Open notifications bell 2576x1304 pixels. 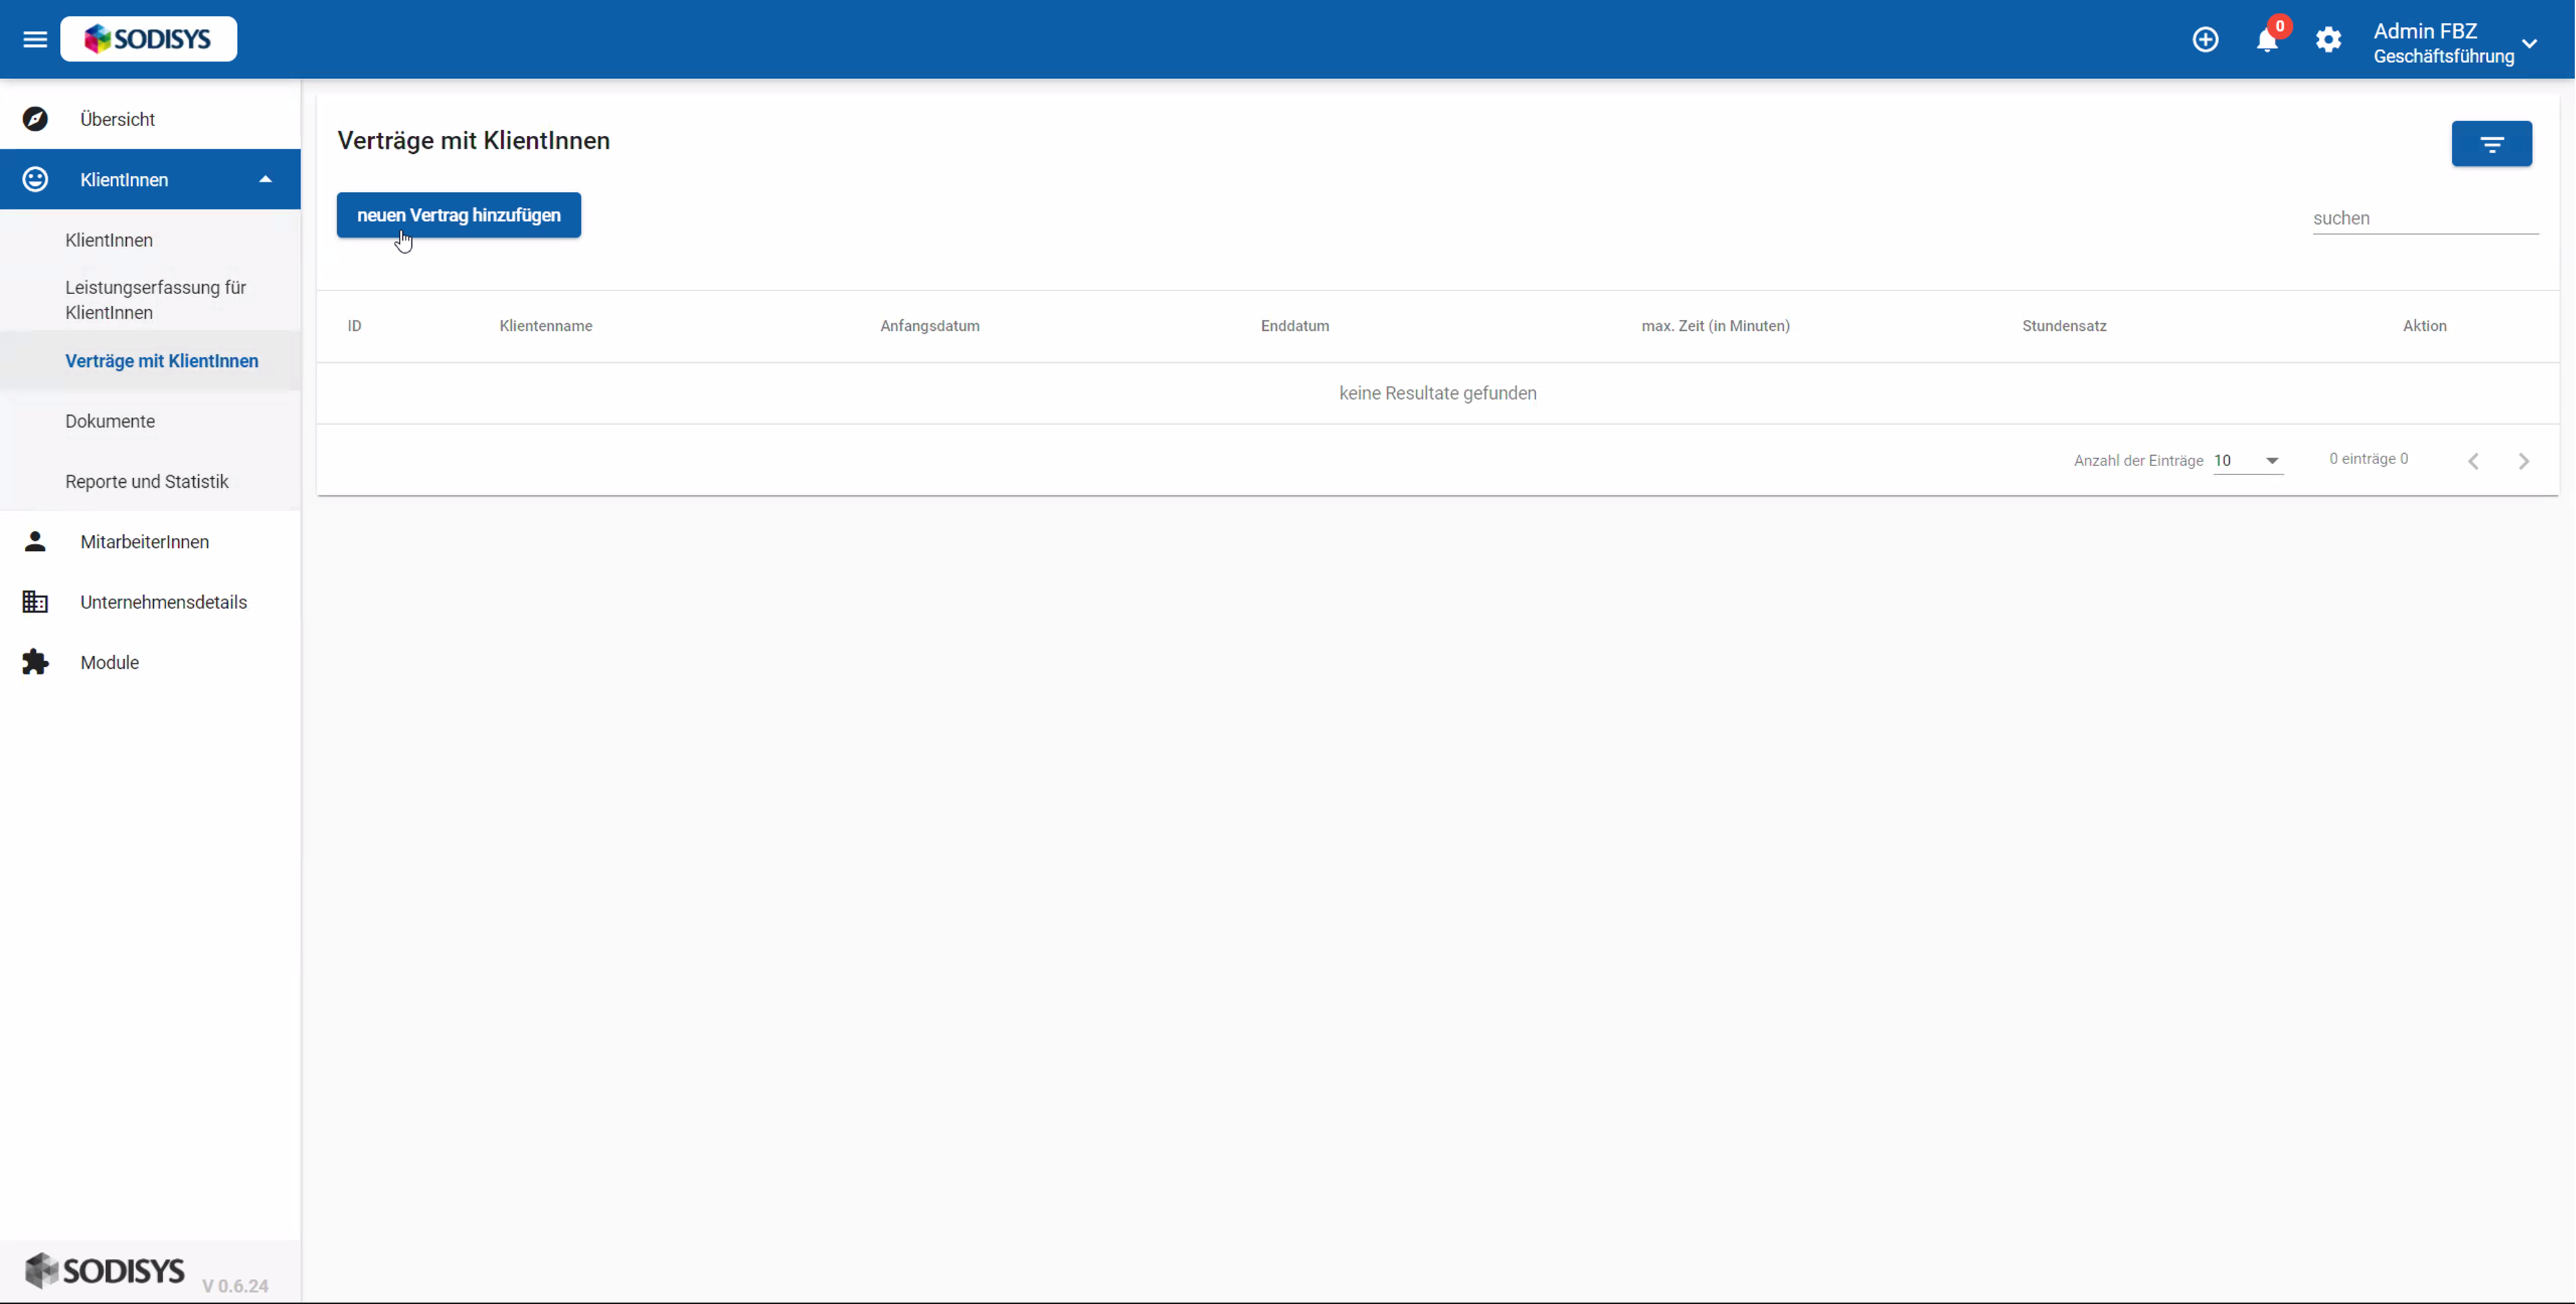(2267, 39)
